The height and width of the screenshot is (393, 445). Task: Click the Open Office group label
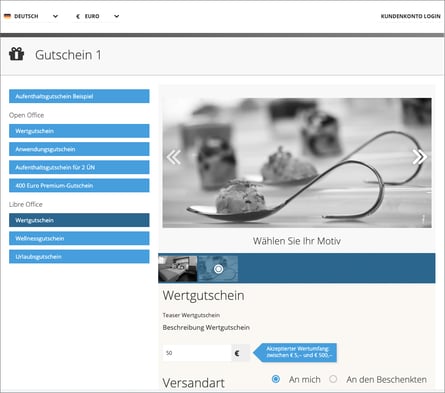[x=26, y=115]
